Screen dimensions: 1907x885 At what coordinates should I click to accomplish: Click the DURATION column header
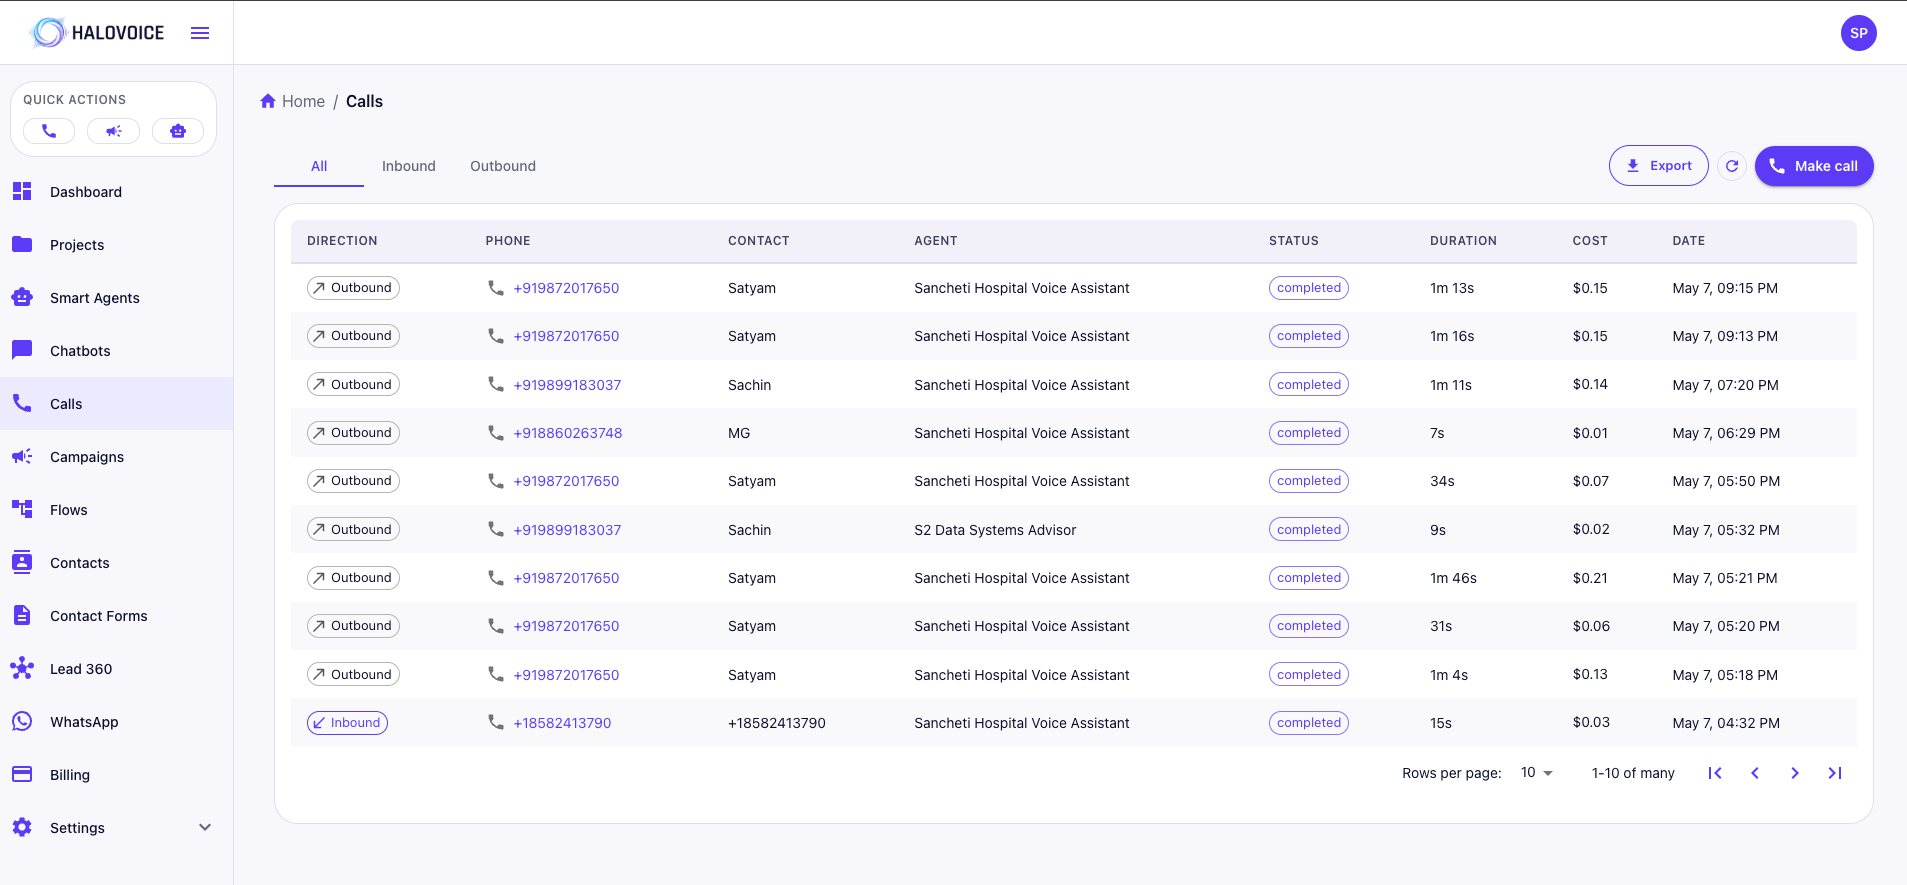[1463, 241]
